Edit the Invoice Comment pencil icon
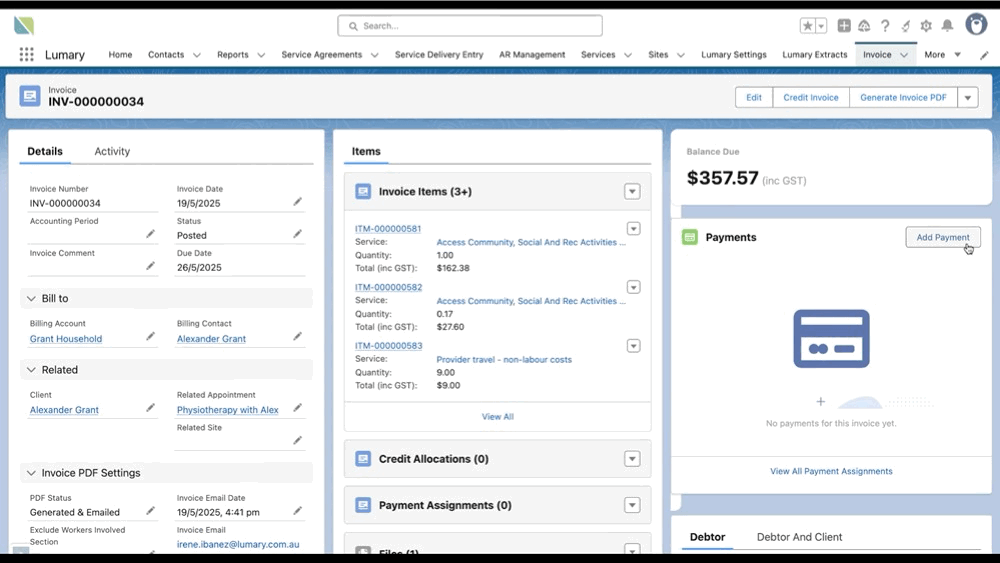The width and height of the screenshot is (1000, 563). tap(150, 266)
